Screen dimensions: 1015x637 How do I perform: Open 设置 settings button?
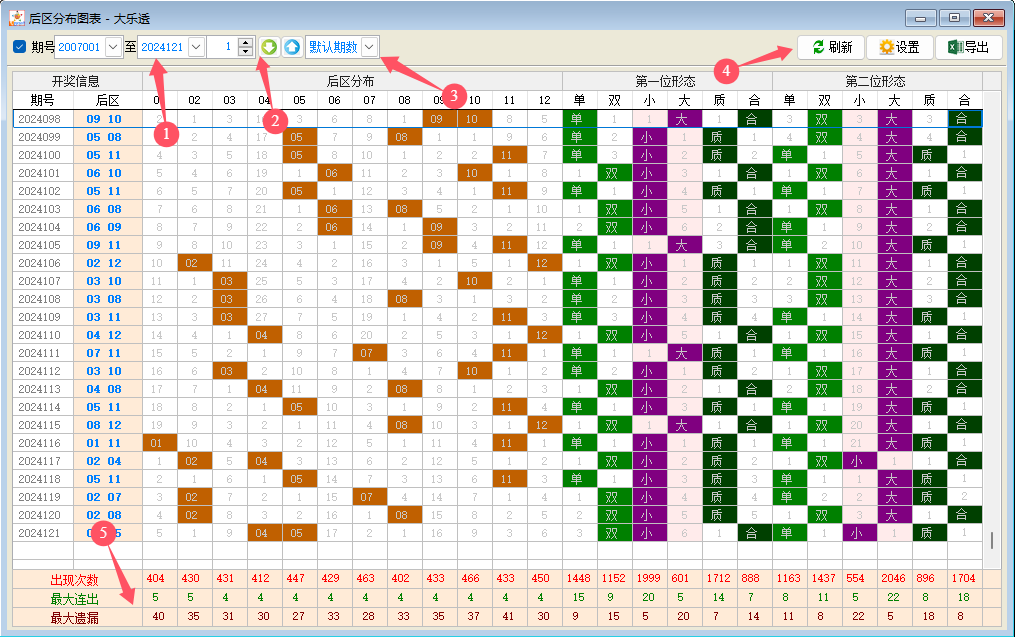(x=900, y=47)
